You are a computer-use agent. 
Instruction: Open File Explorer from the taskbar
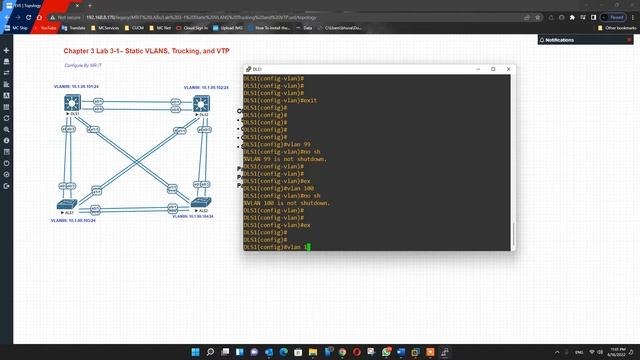tap(313, 352)
